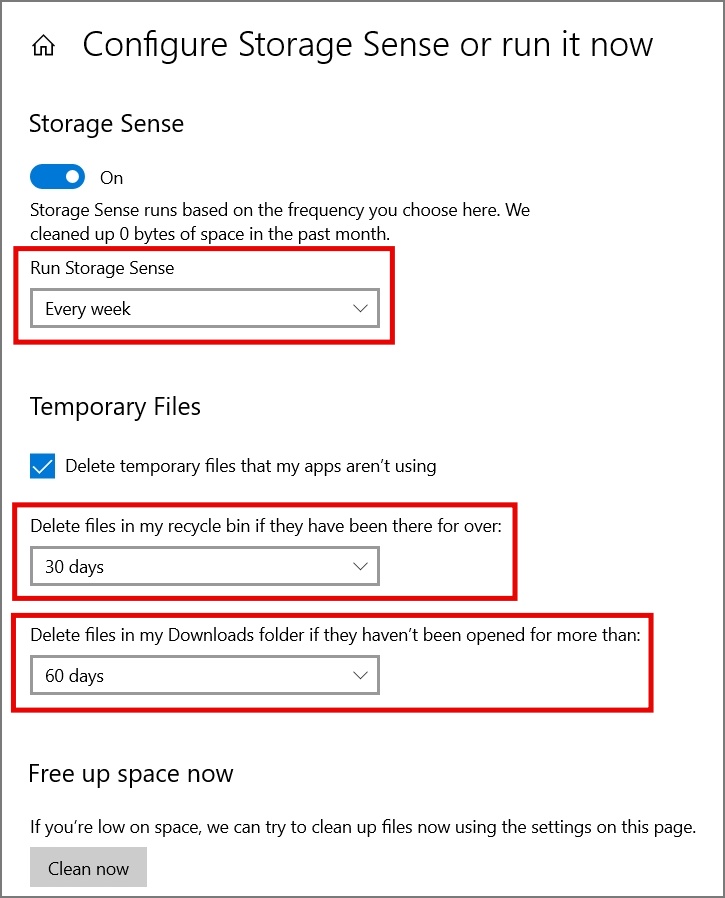Click the chevron arrow in the Every week box
This screenshot has width=725, height=898.
click(x=361, y=309)
